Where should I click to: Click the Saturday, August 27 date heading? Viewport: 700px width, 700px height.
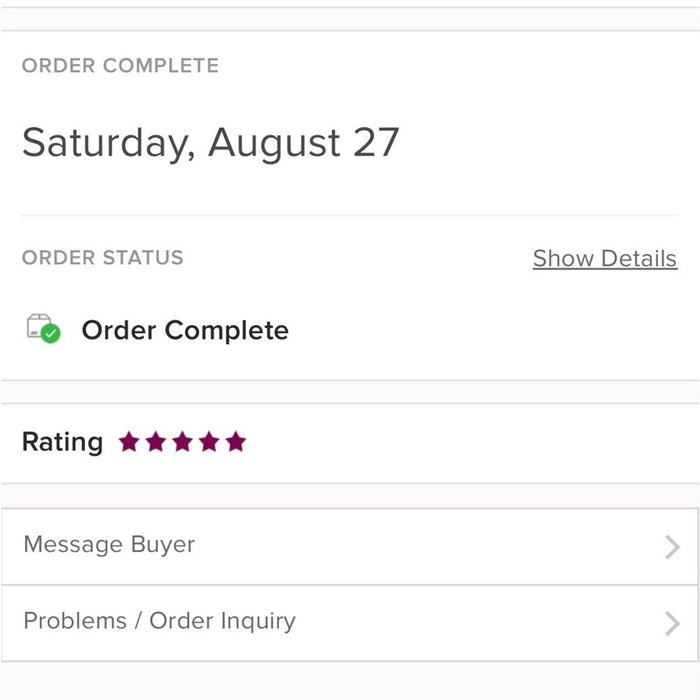click(210, 142)
